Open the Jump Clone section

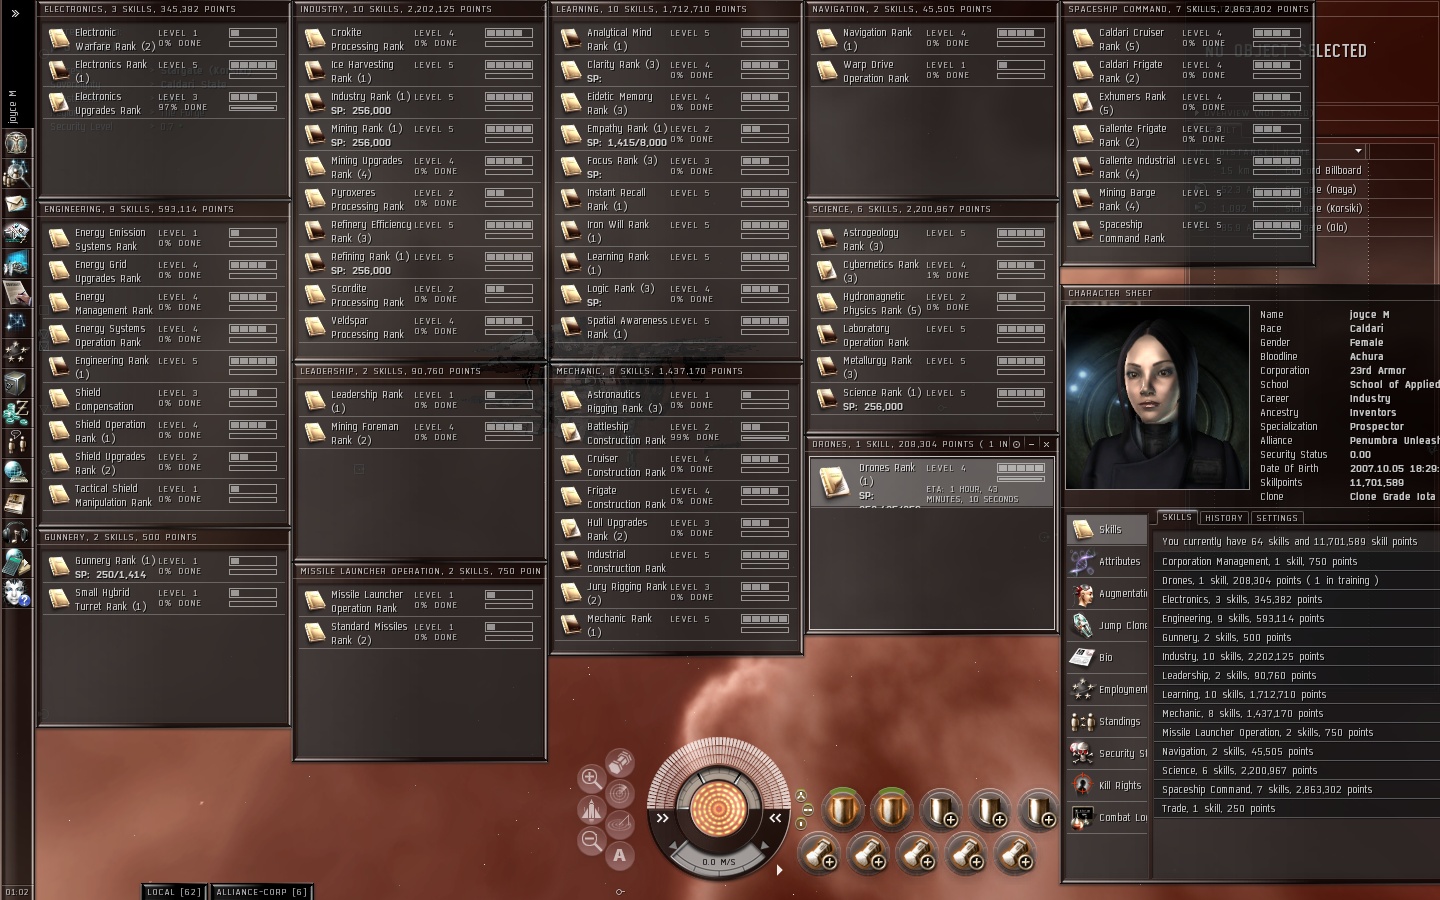[1108, 626]
